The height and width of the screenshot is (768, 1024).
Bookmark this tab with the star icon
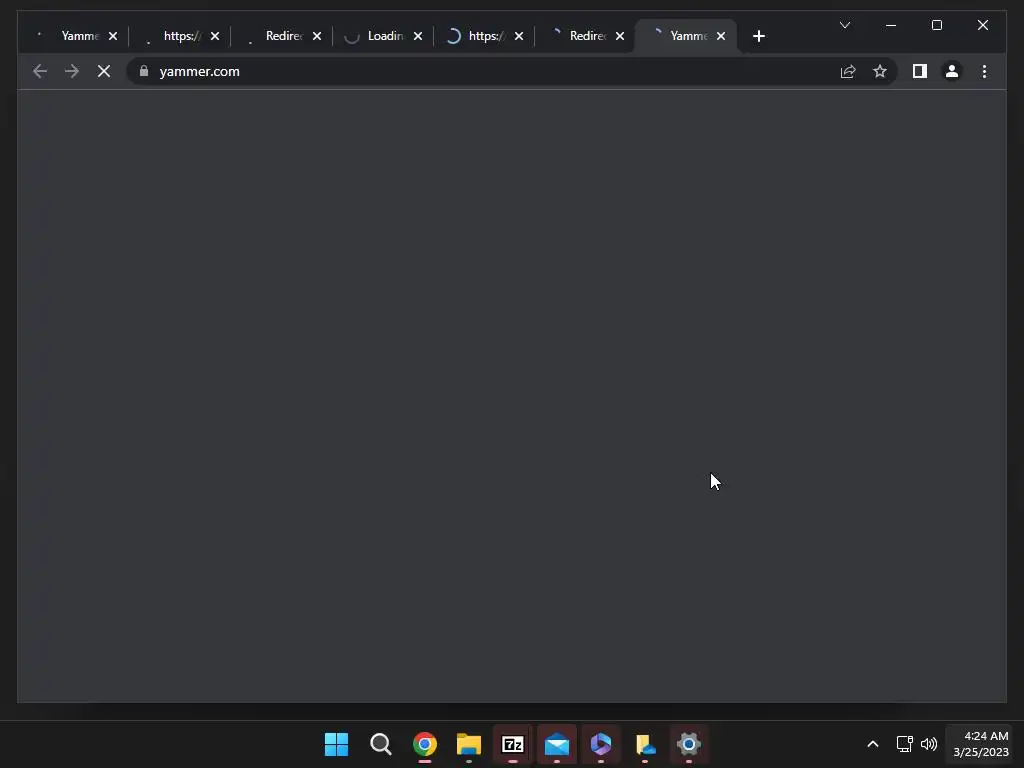click(880, 71)
